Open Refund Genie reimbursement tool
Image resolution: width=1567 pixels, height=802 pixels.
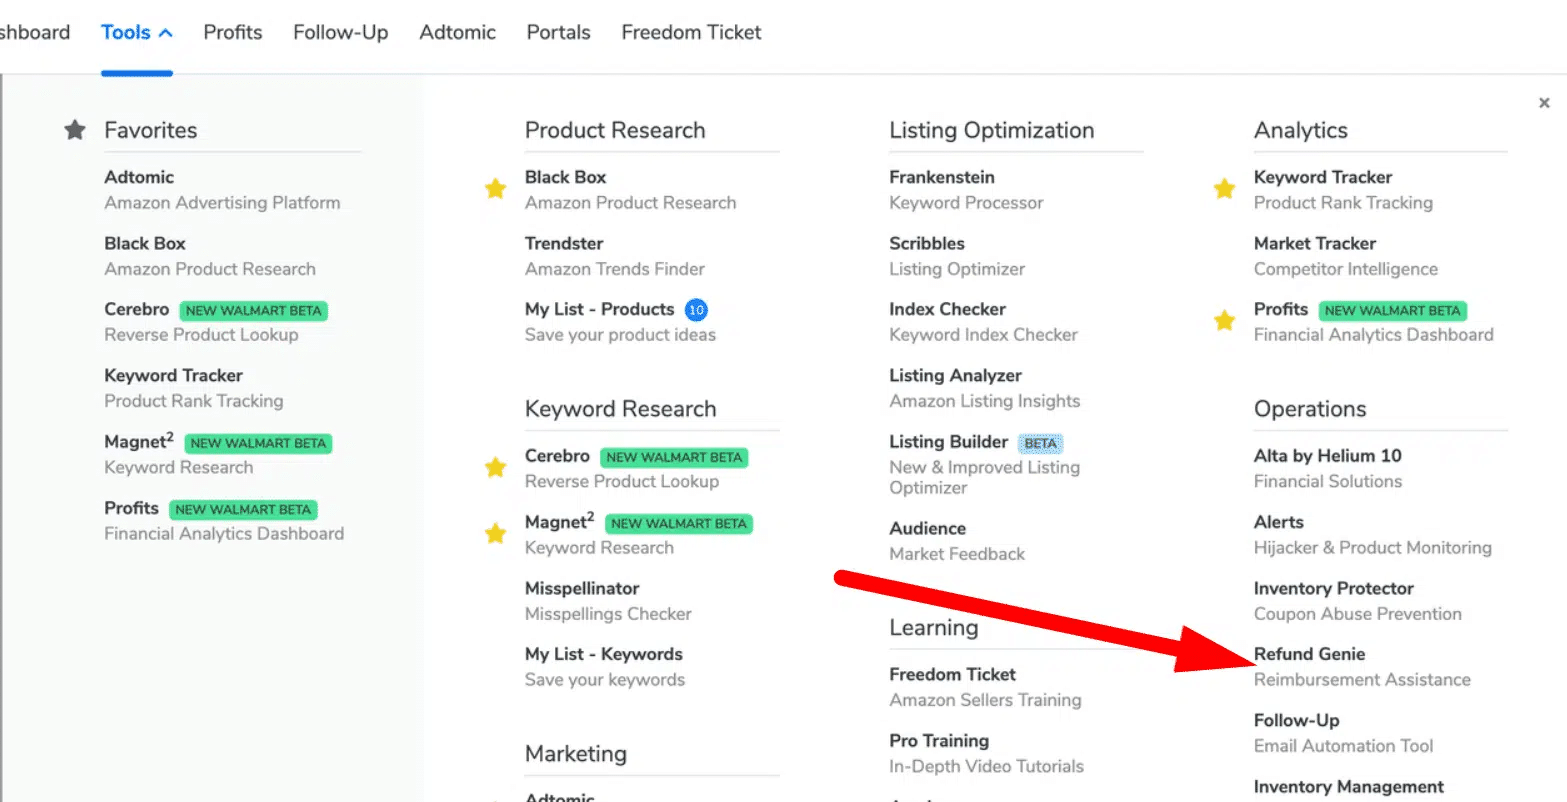click(x=1309, y=654)
